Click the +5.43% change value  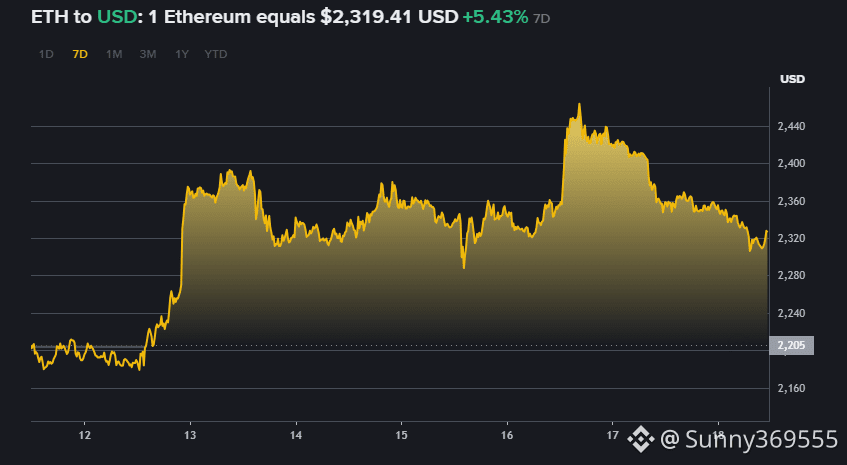pos(495,17)
